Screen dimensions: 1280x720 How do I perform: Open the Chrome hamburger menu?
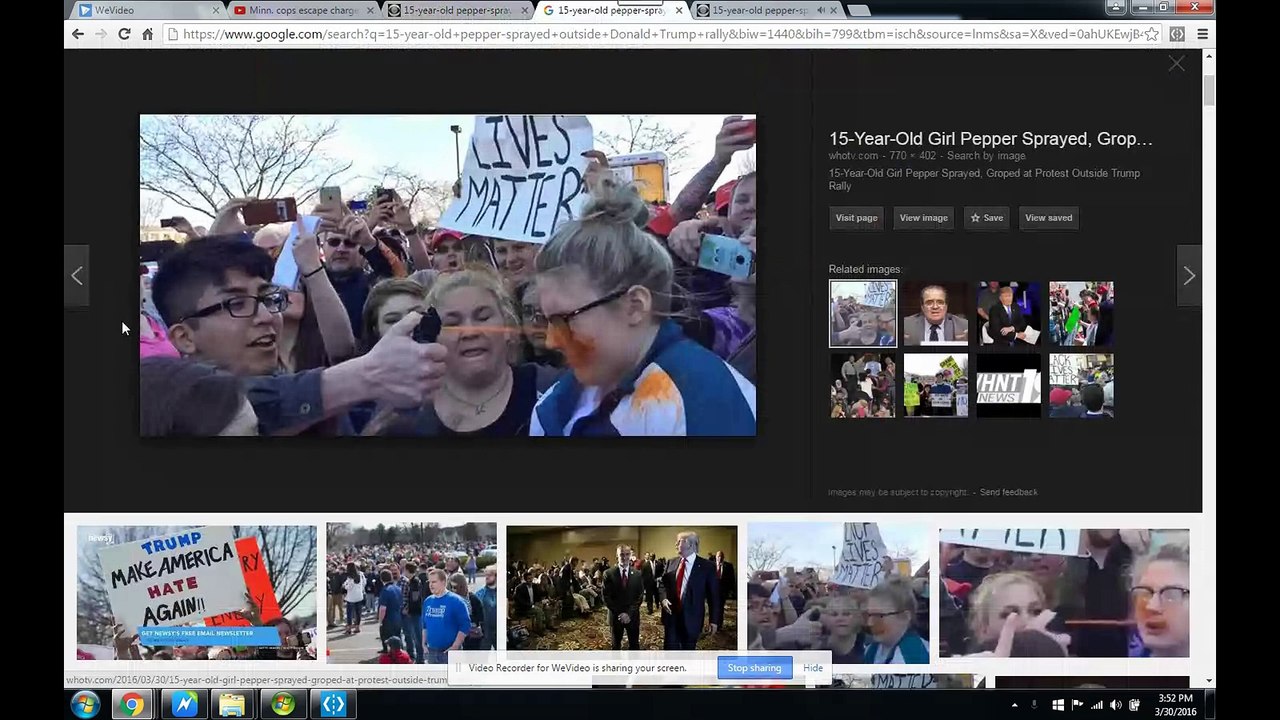coord(1203,34)
